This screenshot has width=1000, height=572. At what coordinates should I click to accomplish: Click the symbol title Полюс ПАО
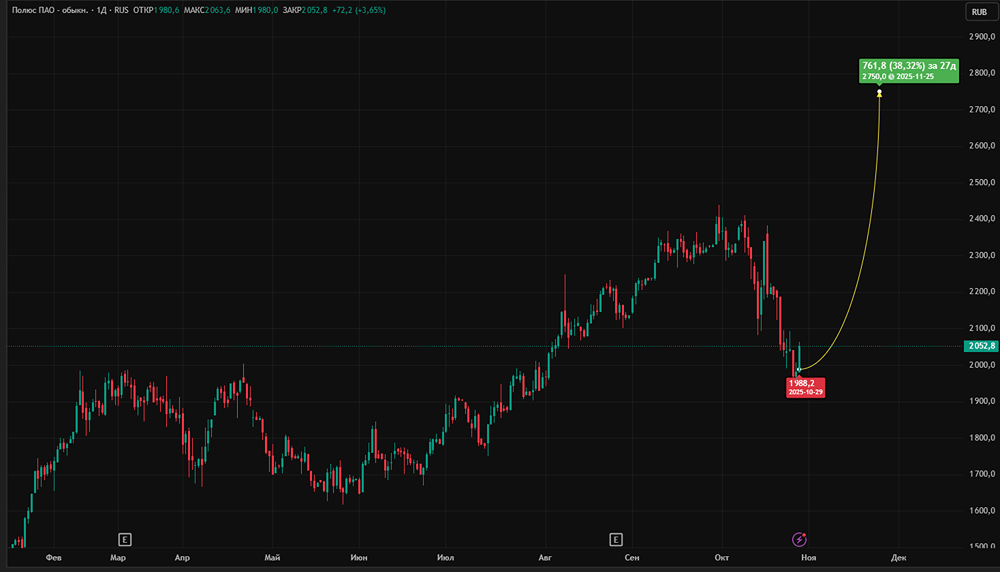tap(50, 10)
